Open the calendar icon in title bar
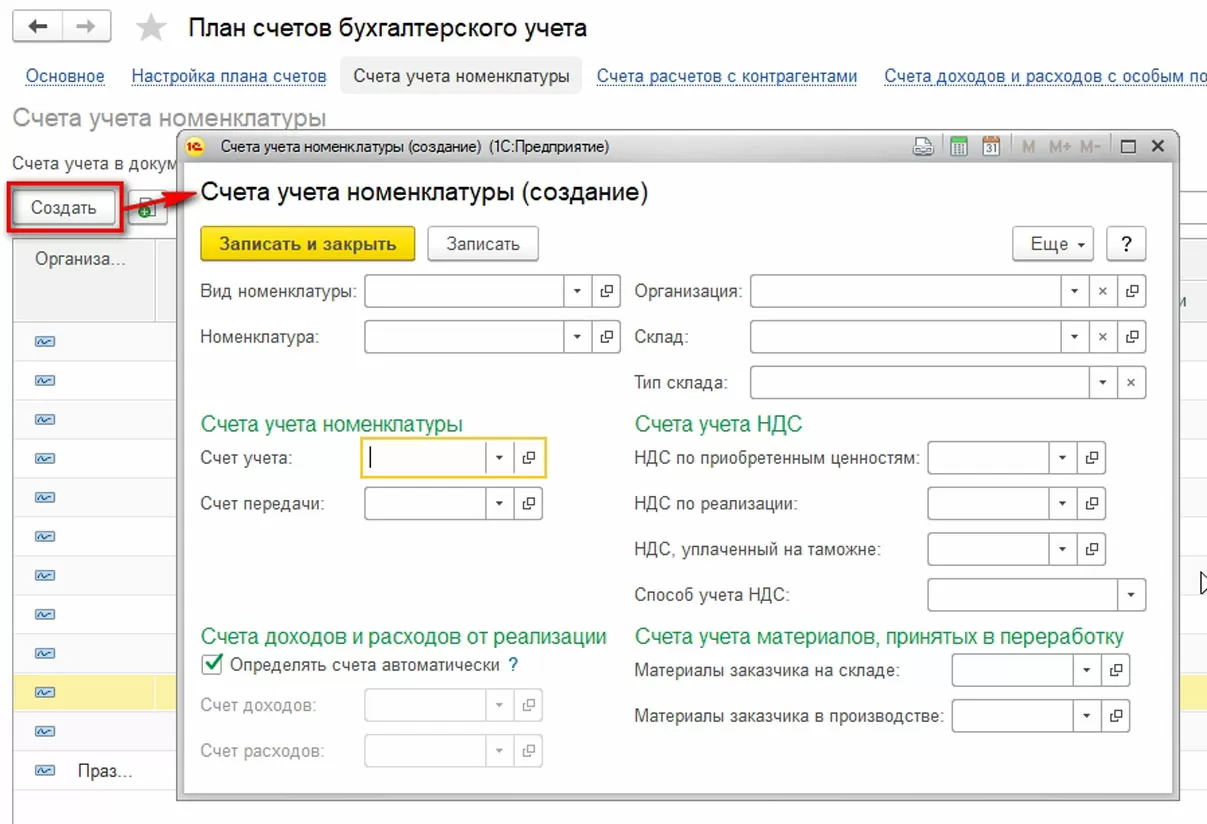Viewport: 1207px width, 824px height. (991, 147)
